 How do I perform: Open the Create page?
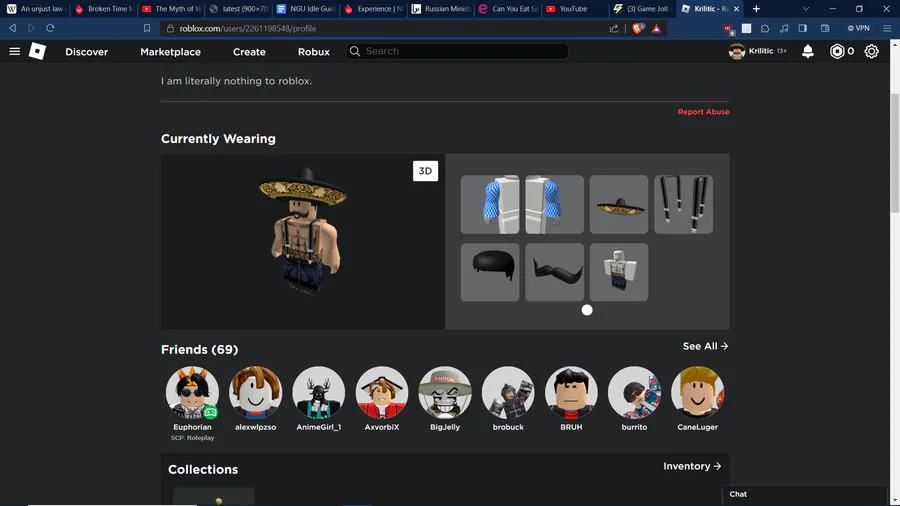pos(249,52)
